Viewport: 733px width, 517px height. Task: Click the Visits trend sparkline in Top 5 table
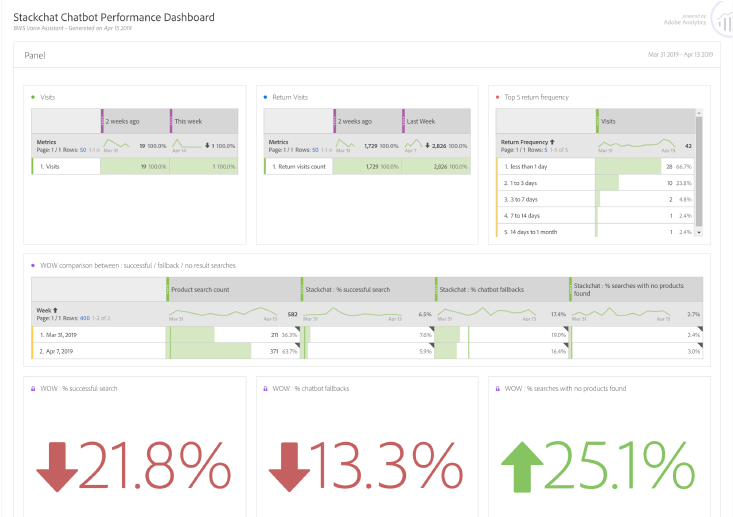tap(637, 143)
